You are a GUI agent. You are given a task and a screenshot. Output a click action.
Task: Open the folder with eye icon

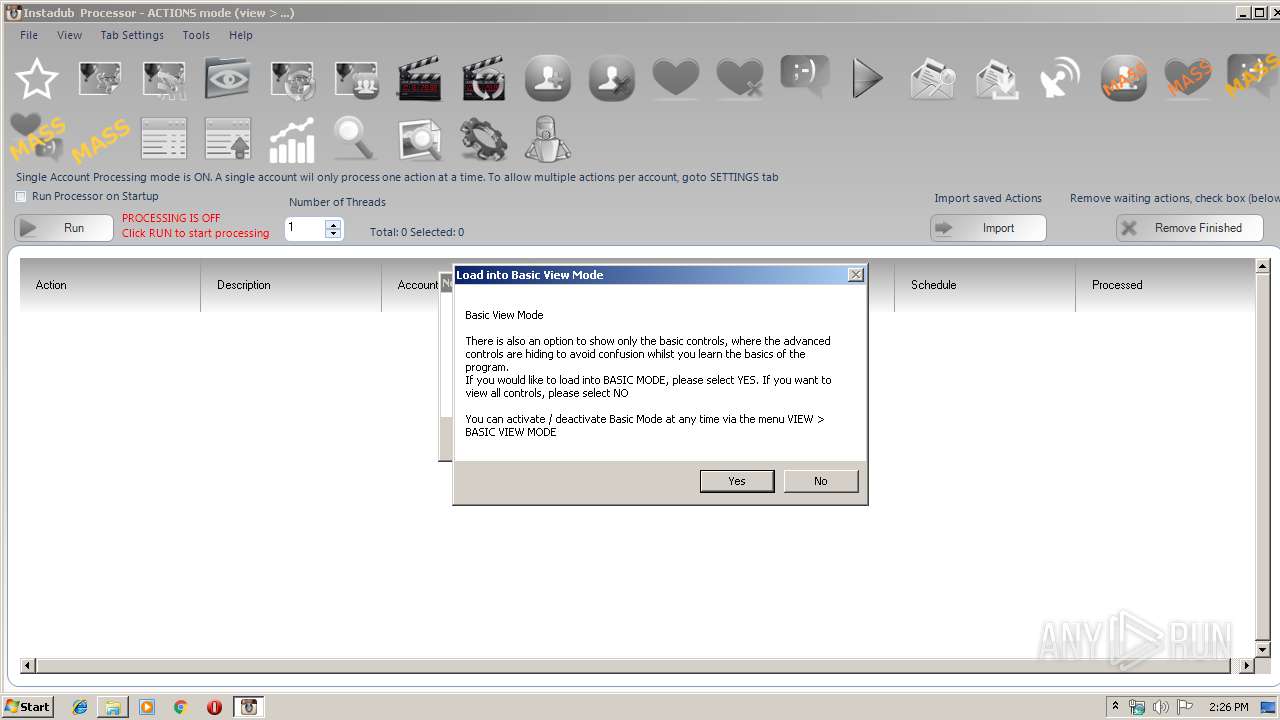228,78
